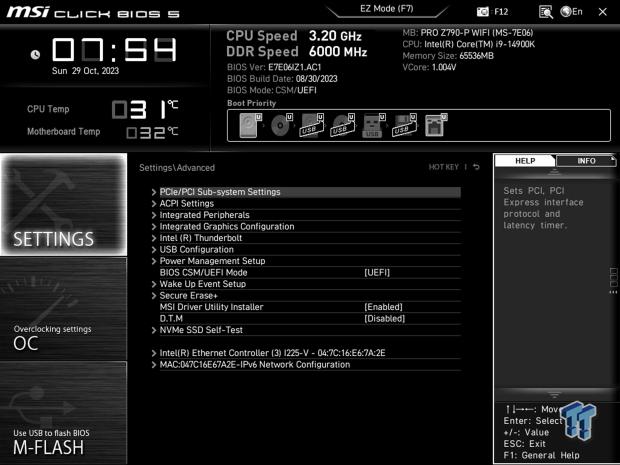Switch to the HELP tab
The width and height of the screenshot is (620, 465).
coord(525,161)
